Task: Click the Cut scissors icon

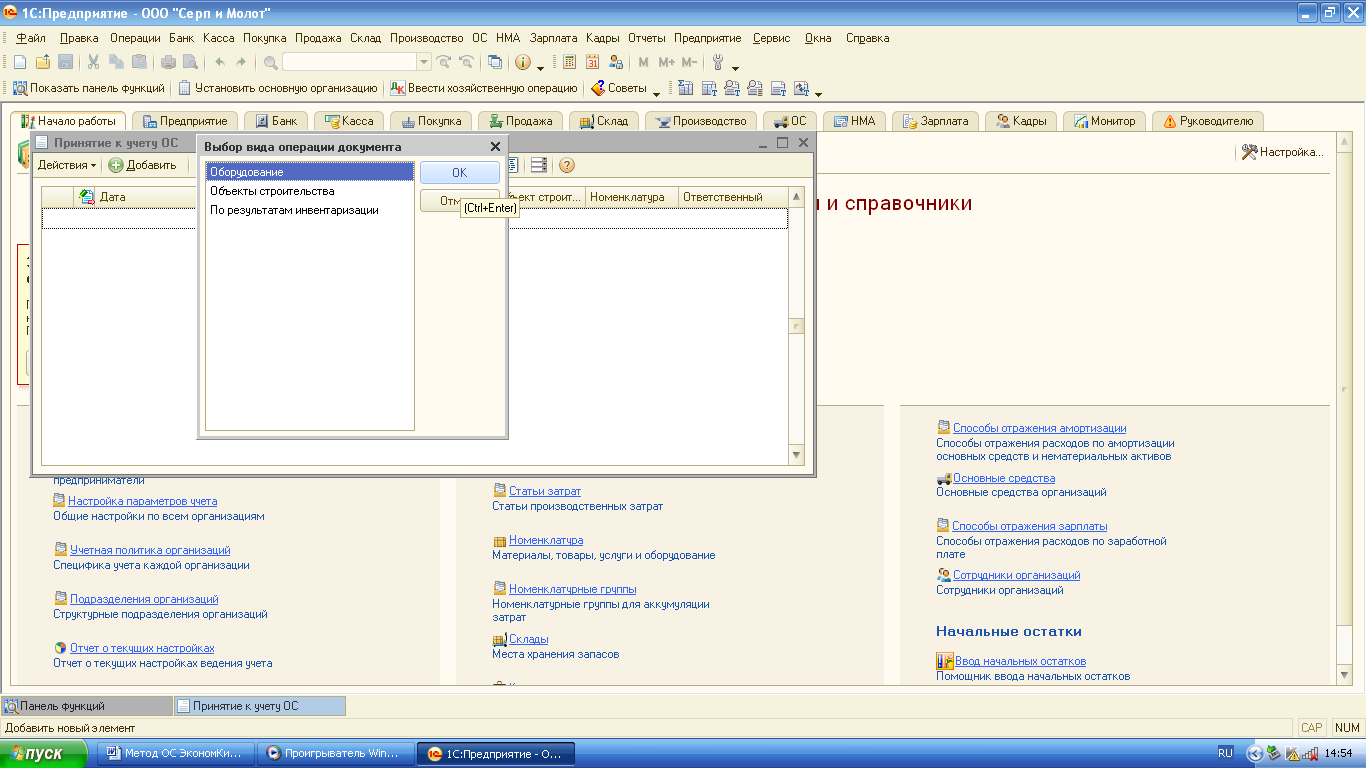Action: coord(93,62)
